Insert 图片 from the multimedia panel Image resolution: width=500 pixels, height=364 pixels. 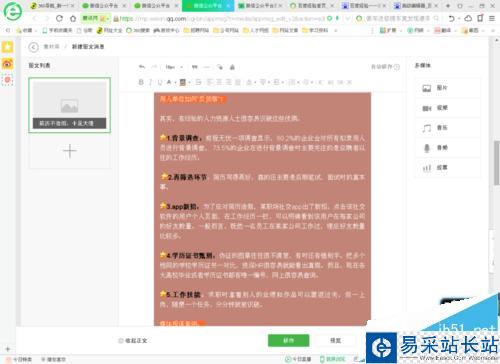(x=447, y=88)
